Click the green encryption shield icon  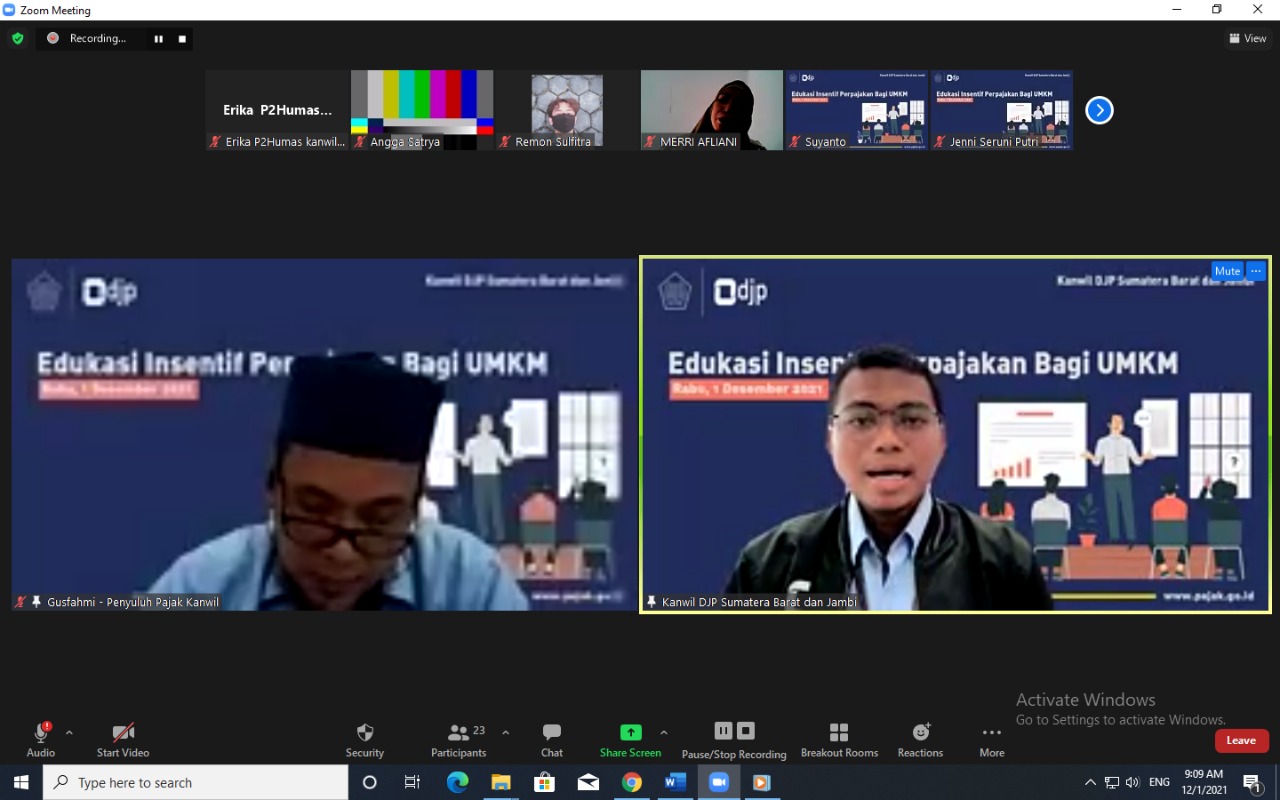pos(17,39)
